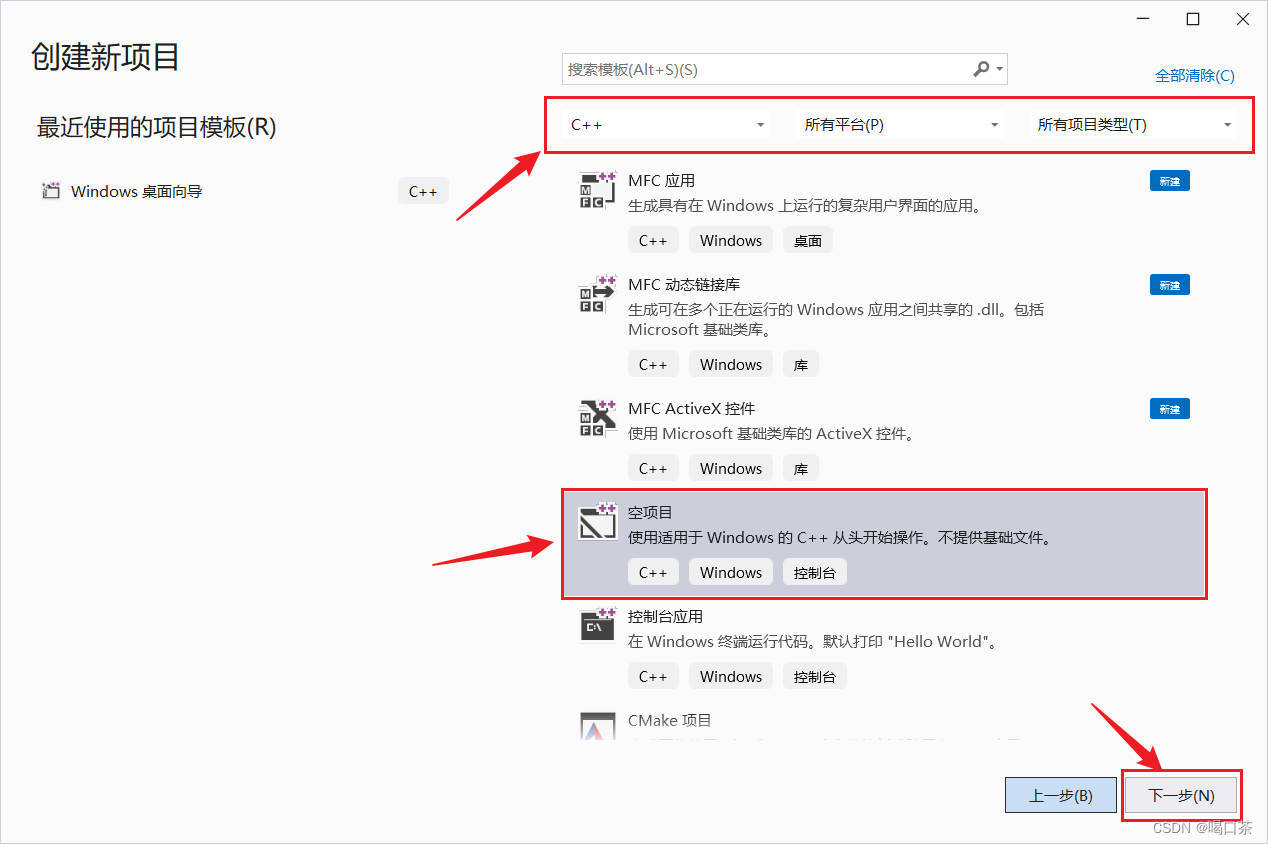Open the search history dropdown arrow
Viewport: 1268px width, 844px height.
coord(999,70)
